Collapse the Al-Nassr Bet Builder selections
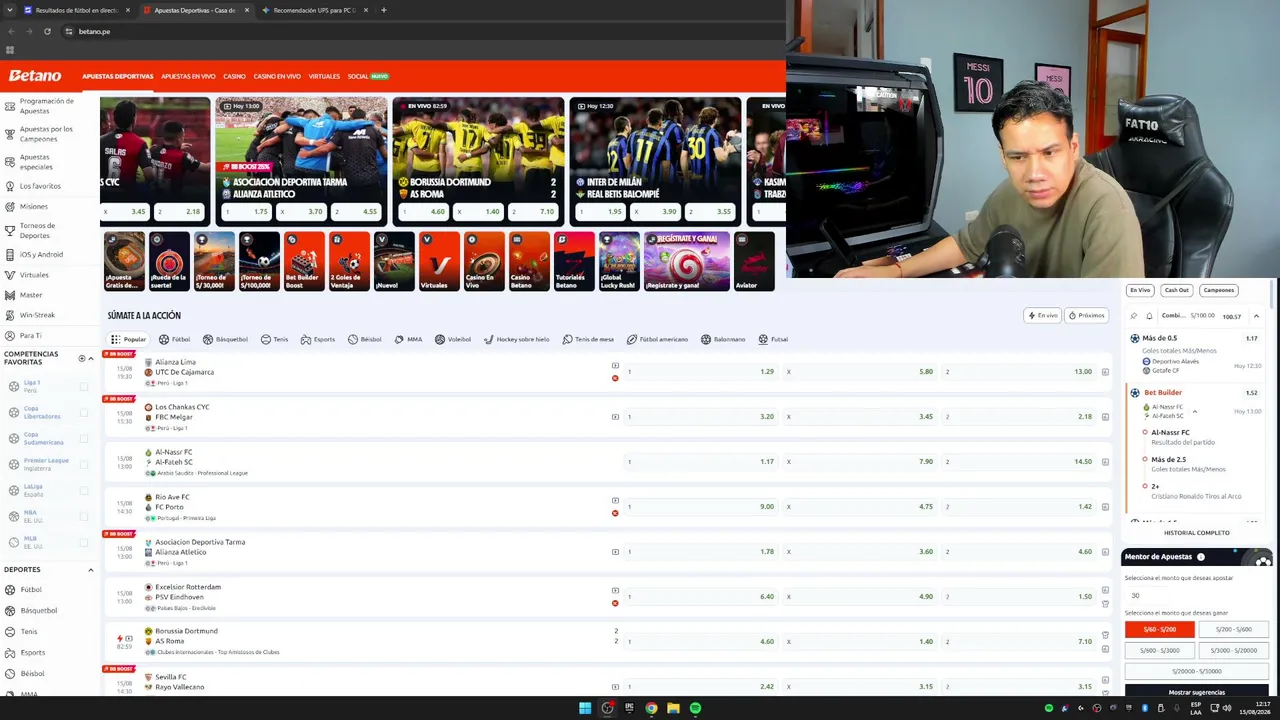 [x=1195, y=412]
